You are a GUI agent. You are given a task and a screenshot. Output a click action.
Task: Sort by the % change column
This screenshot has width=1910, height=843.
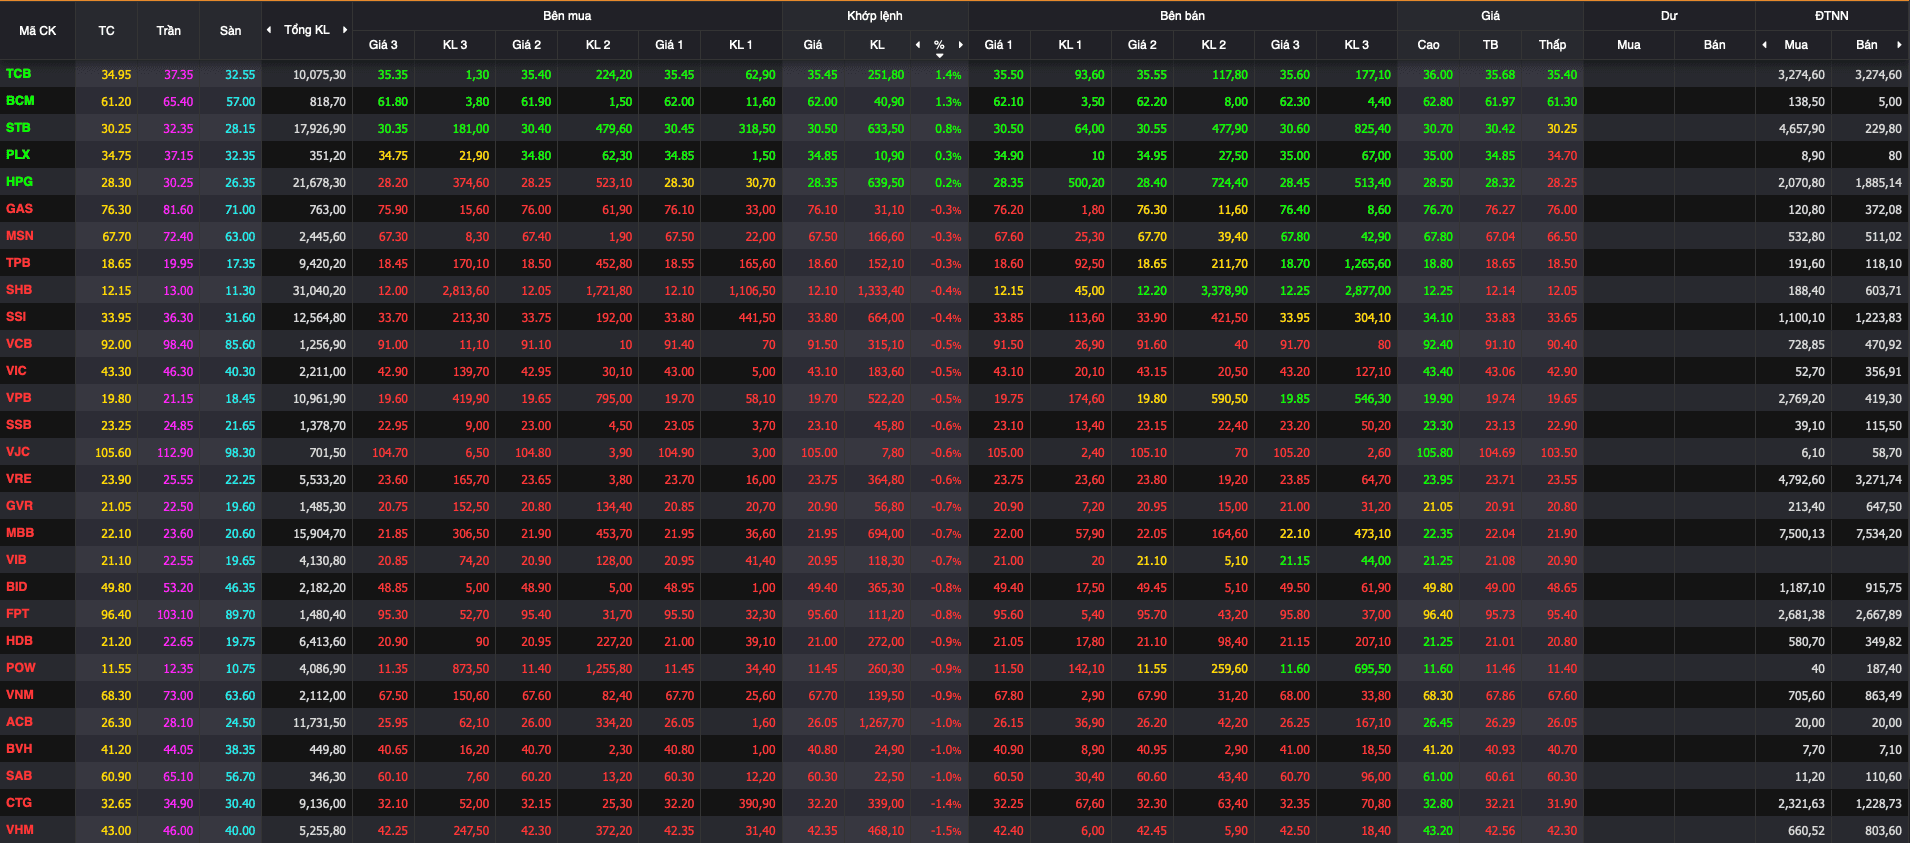pos(939,46)
